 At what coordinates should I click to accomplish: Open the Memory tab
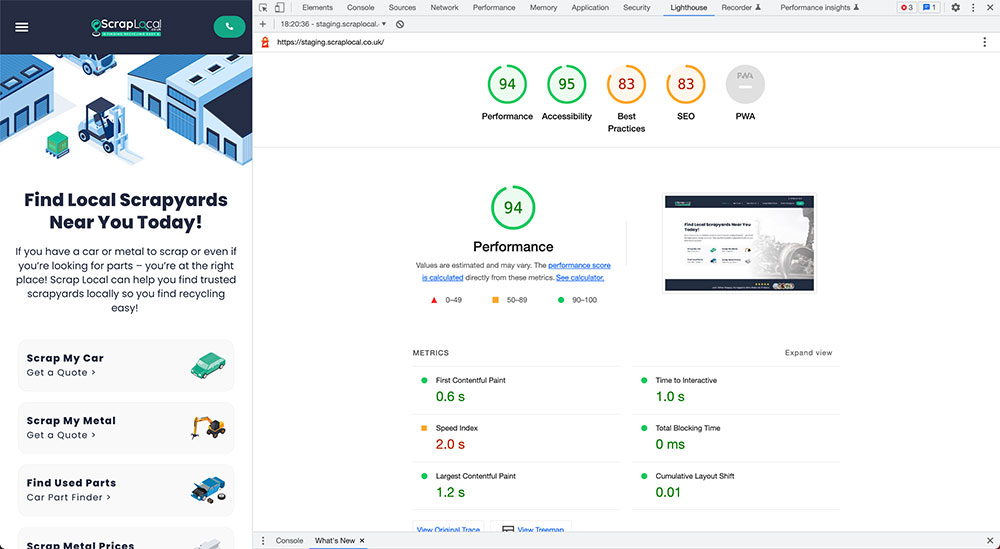(543, 8)
